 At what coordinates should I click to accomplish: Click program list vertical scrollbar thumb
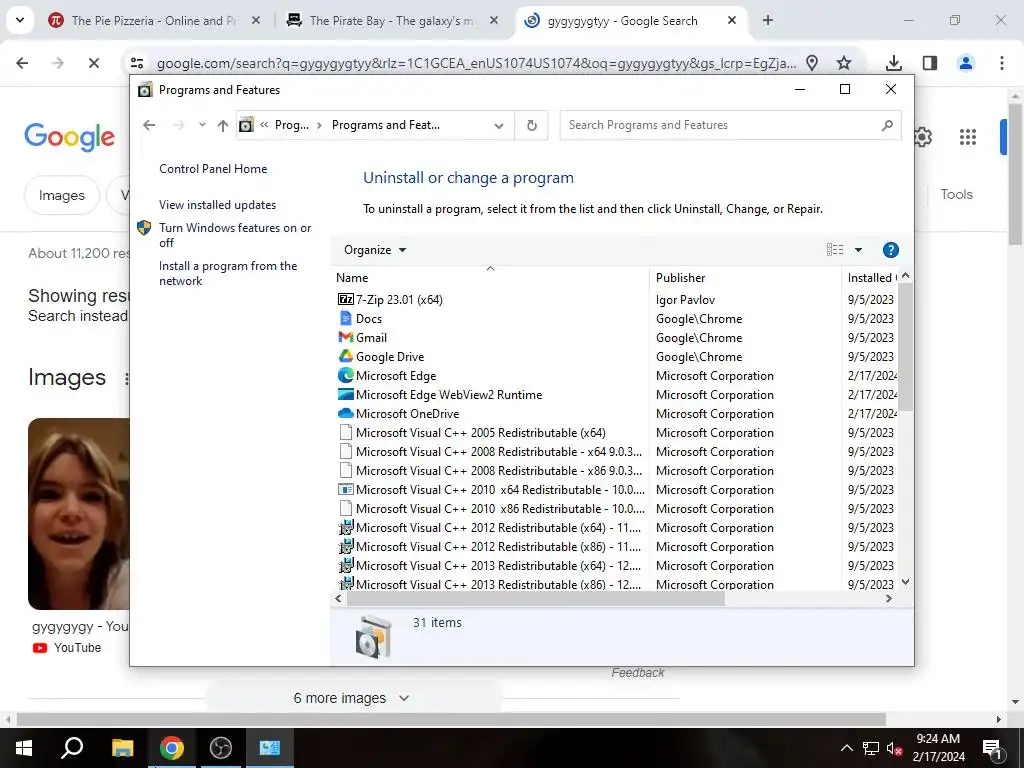click(x=905, y=347)
